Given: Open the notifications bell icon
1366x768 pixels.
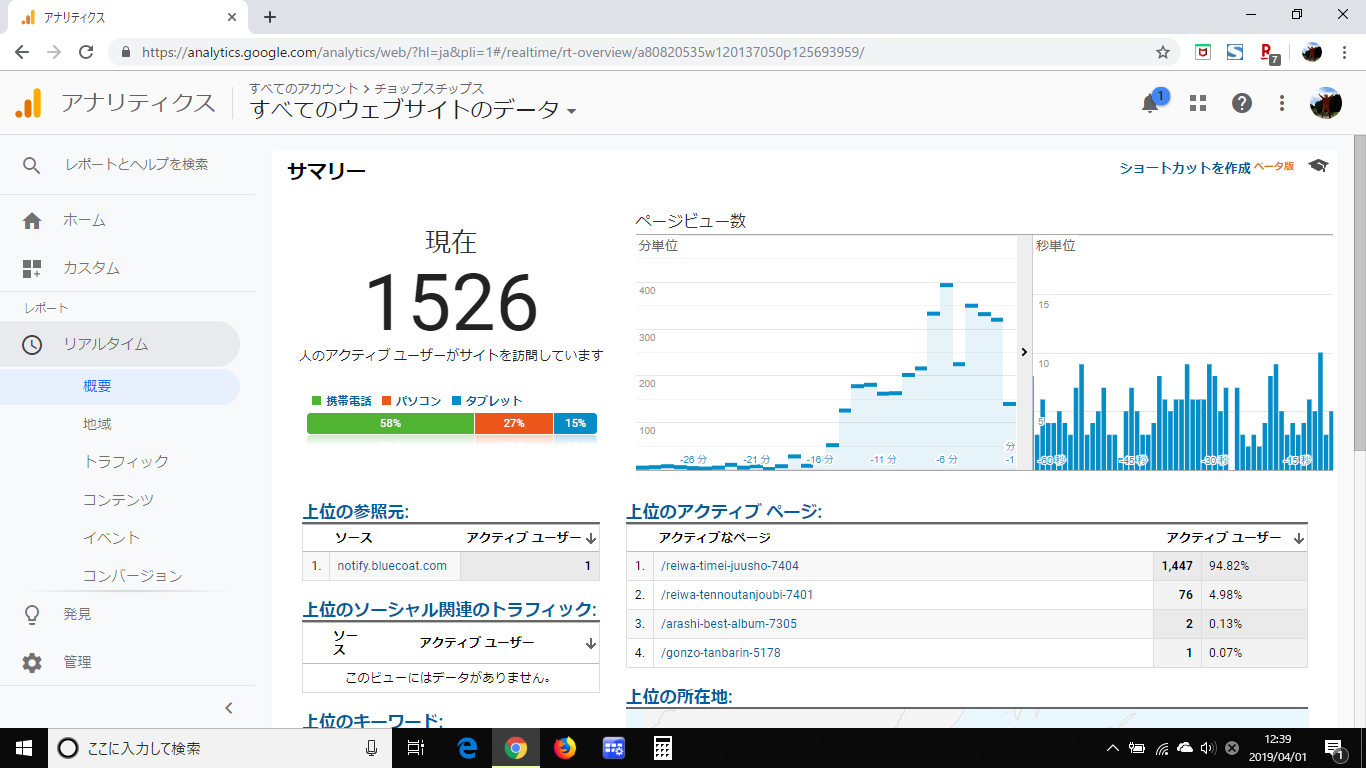Looking at the screenshot, I should (1151, 103).
